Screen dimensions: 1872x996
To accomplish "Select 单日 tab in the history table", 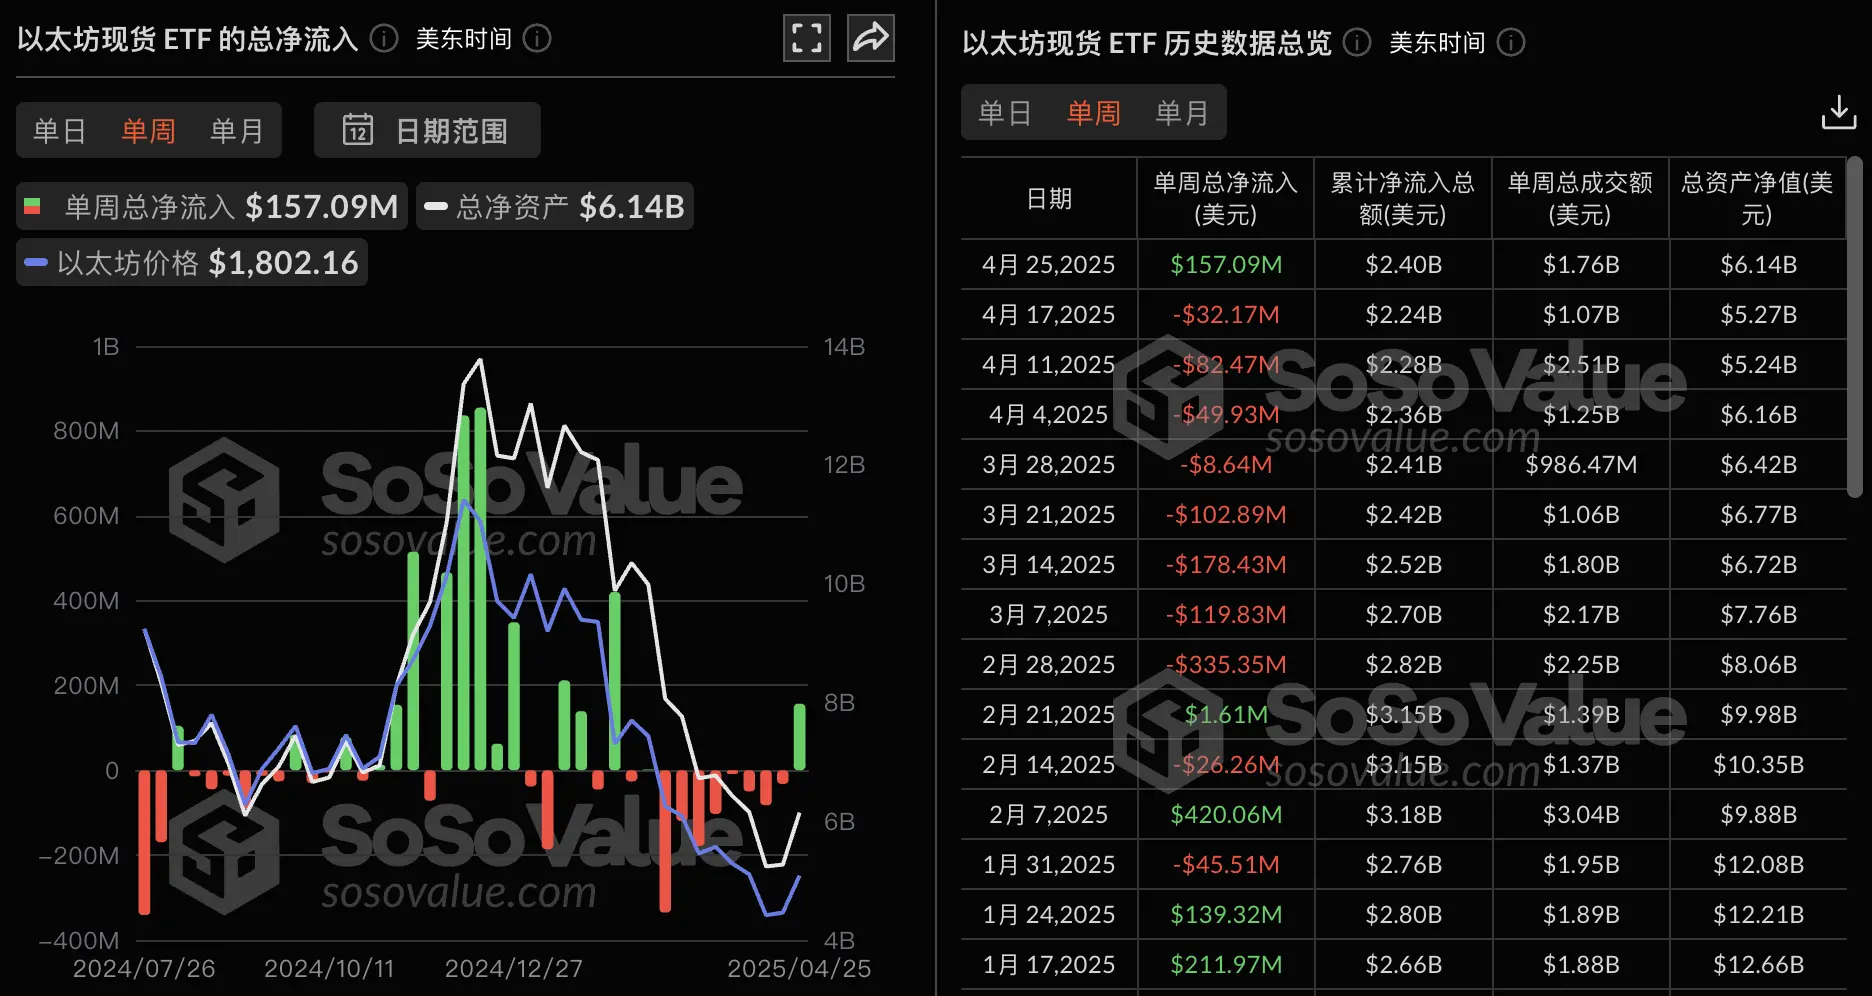I will point(1005,113).
